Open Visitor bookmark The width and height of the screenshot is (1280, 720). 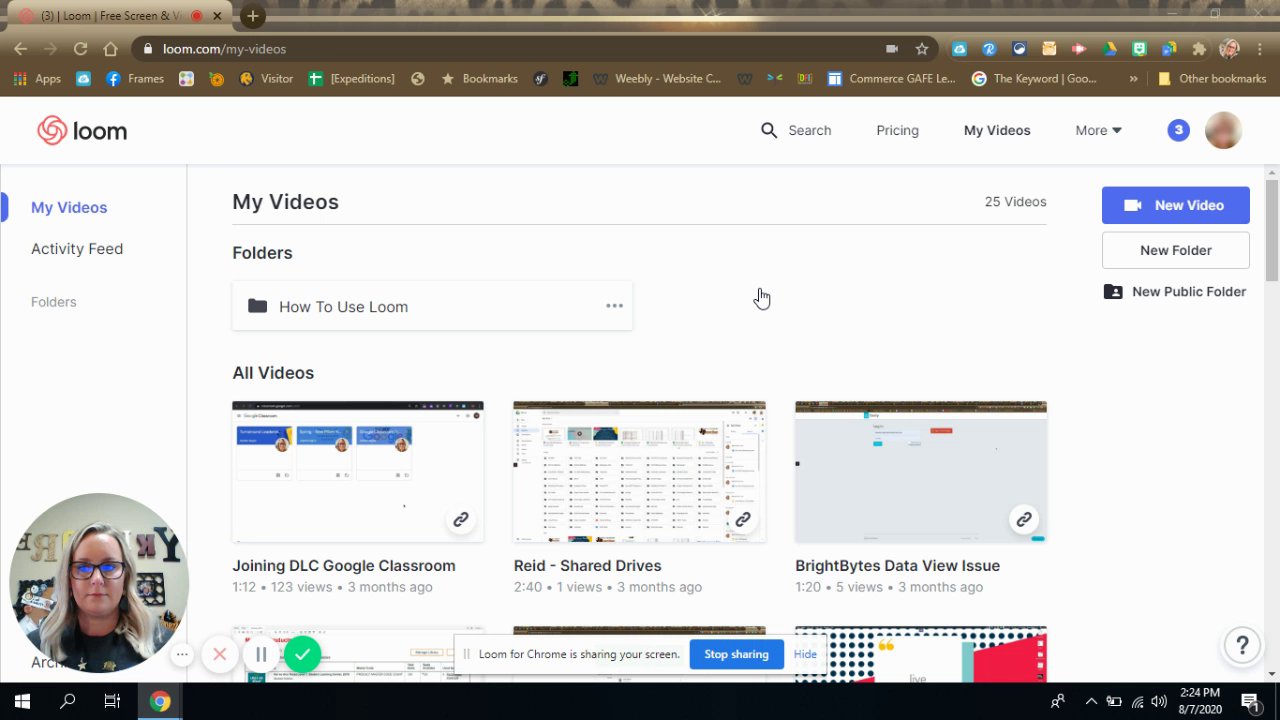click(266, 78)
